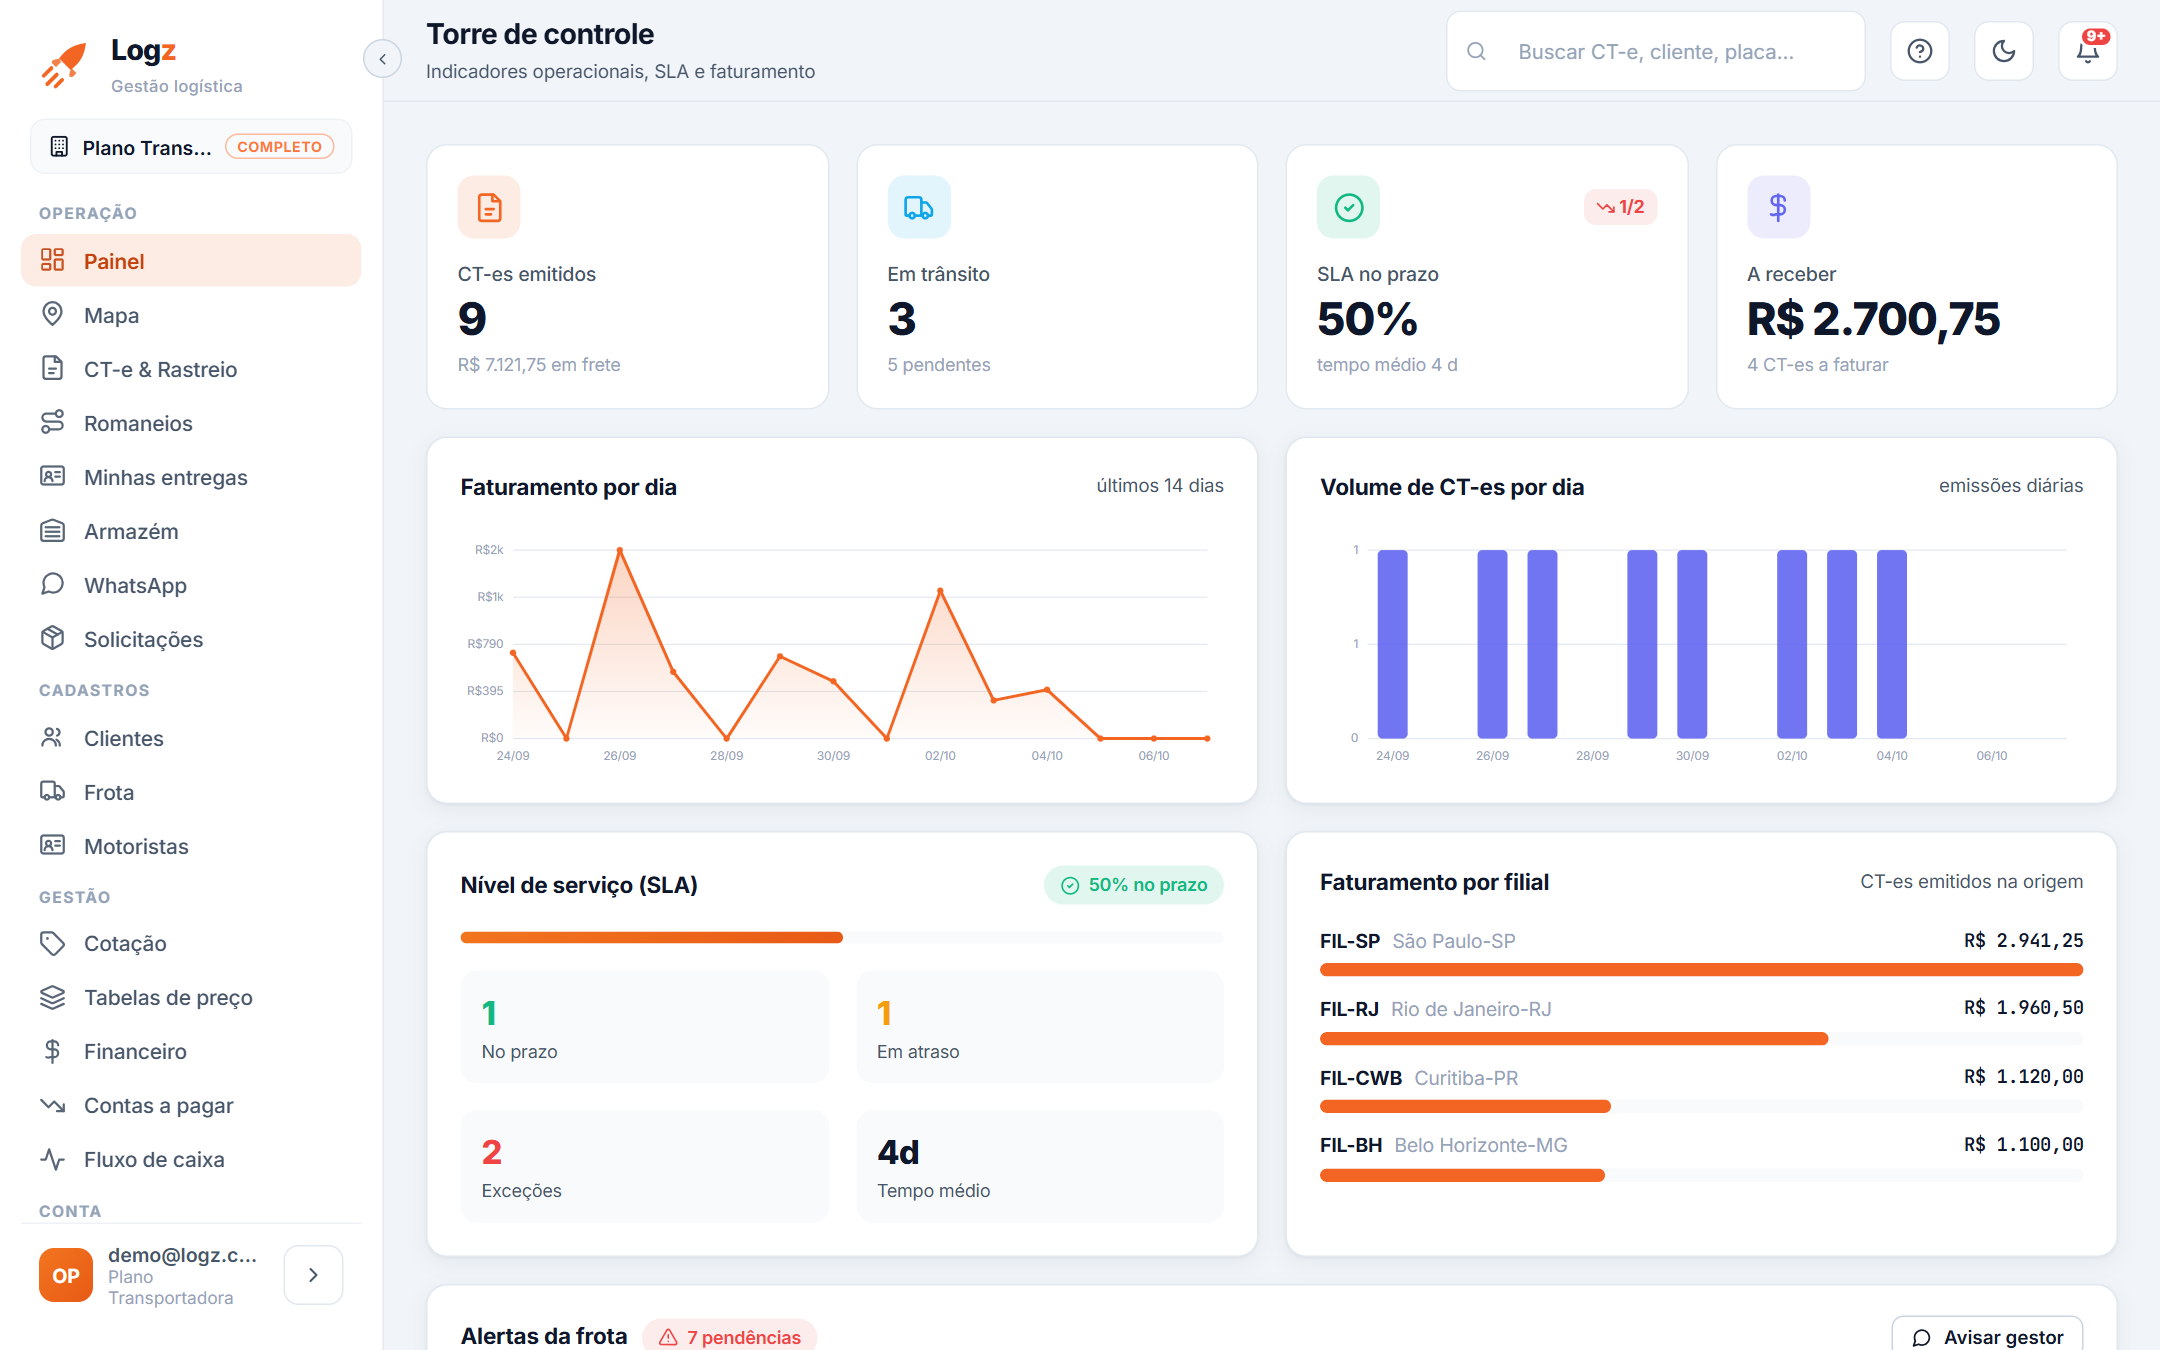This screenshot has height=1350, width=2160.
Task: Click the 7 pendências alert badge
Action: pos(730,1337)
